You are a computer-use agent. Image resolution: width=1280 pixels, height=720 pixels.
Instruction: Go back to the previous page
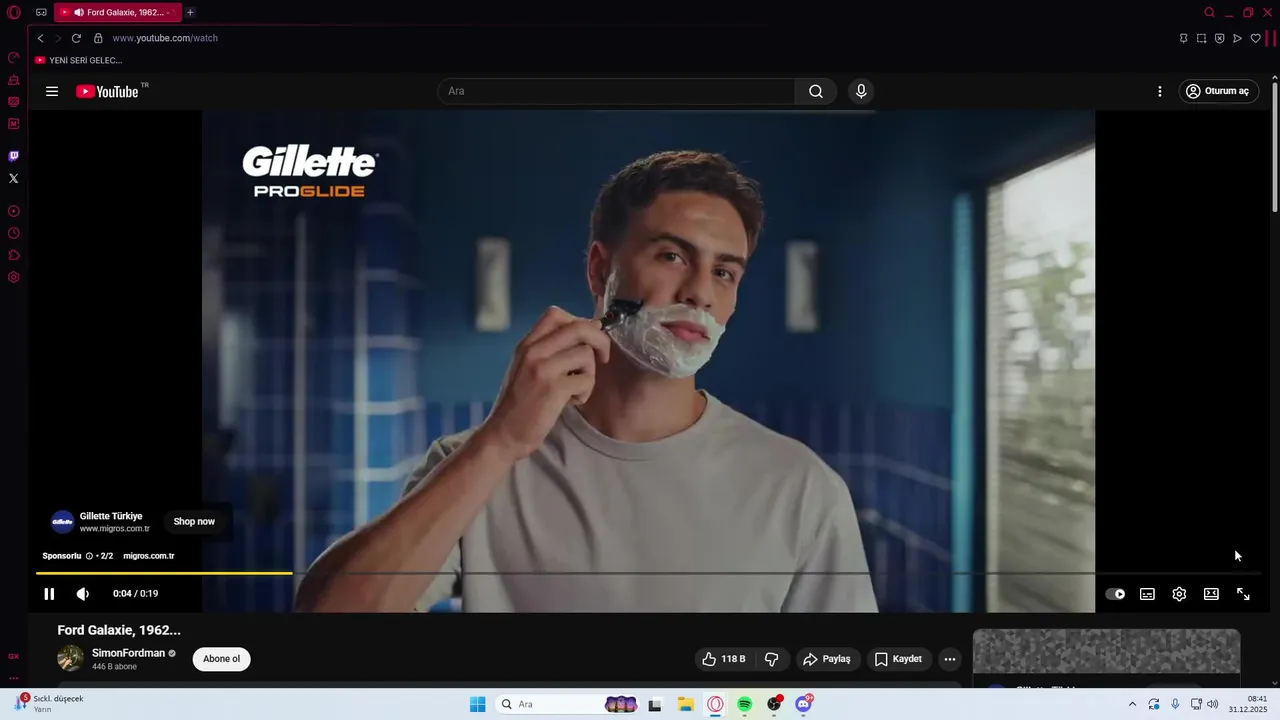(41, 38)
